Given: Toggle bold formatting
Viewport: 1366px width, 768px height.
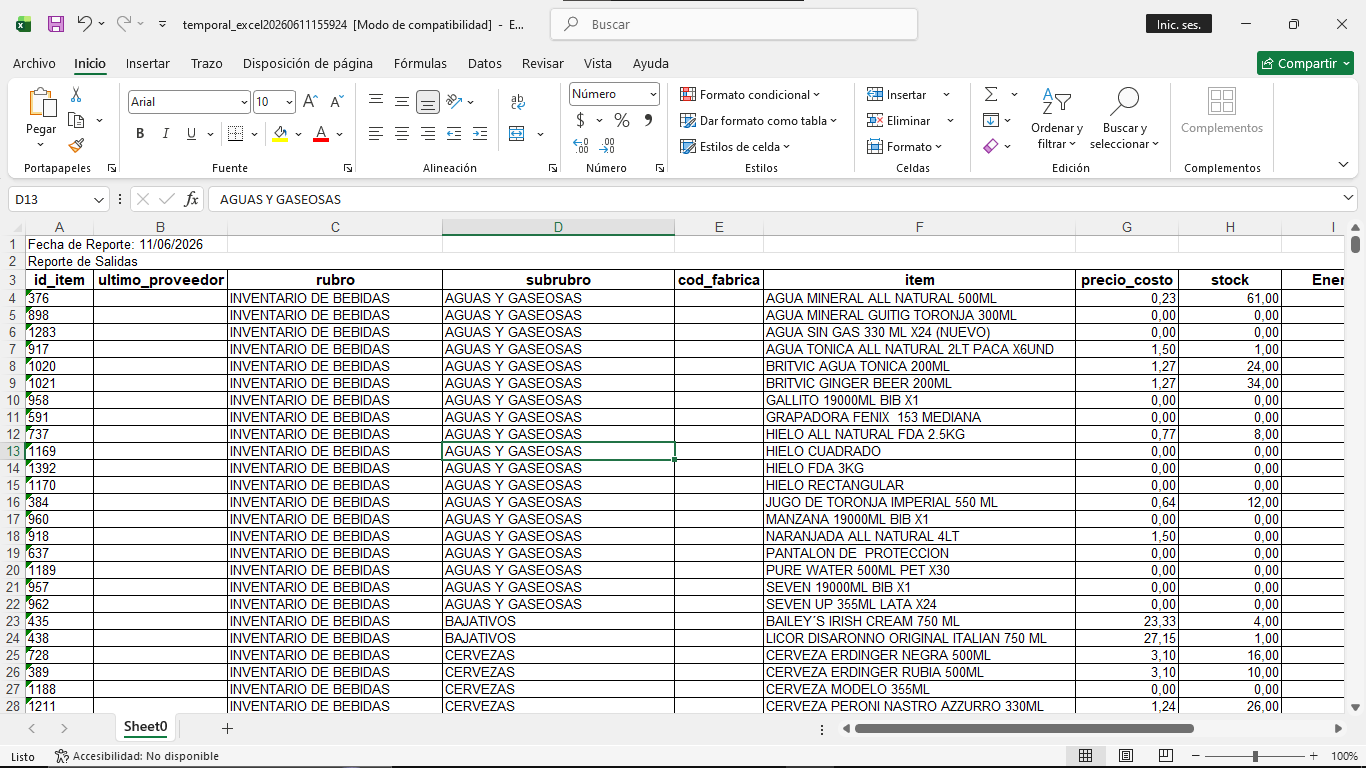Looking at the screenshot, I should point(140,133).
